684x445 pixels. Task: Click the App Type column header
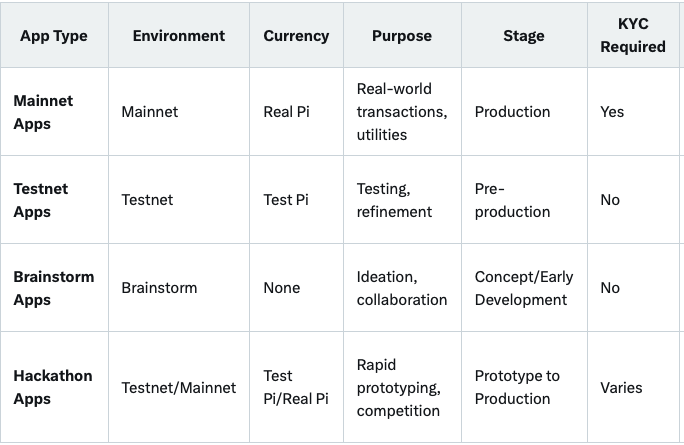coord(54,36)
